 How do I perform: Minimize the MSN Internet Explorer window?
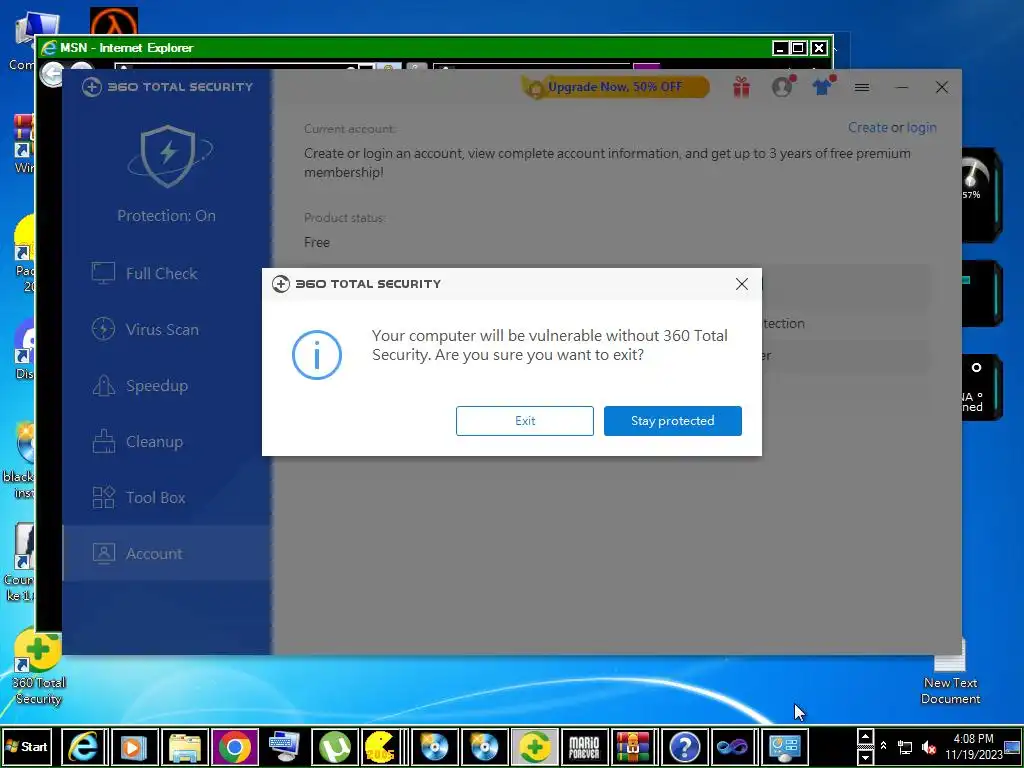click(780, 48)
